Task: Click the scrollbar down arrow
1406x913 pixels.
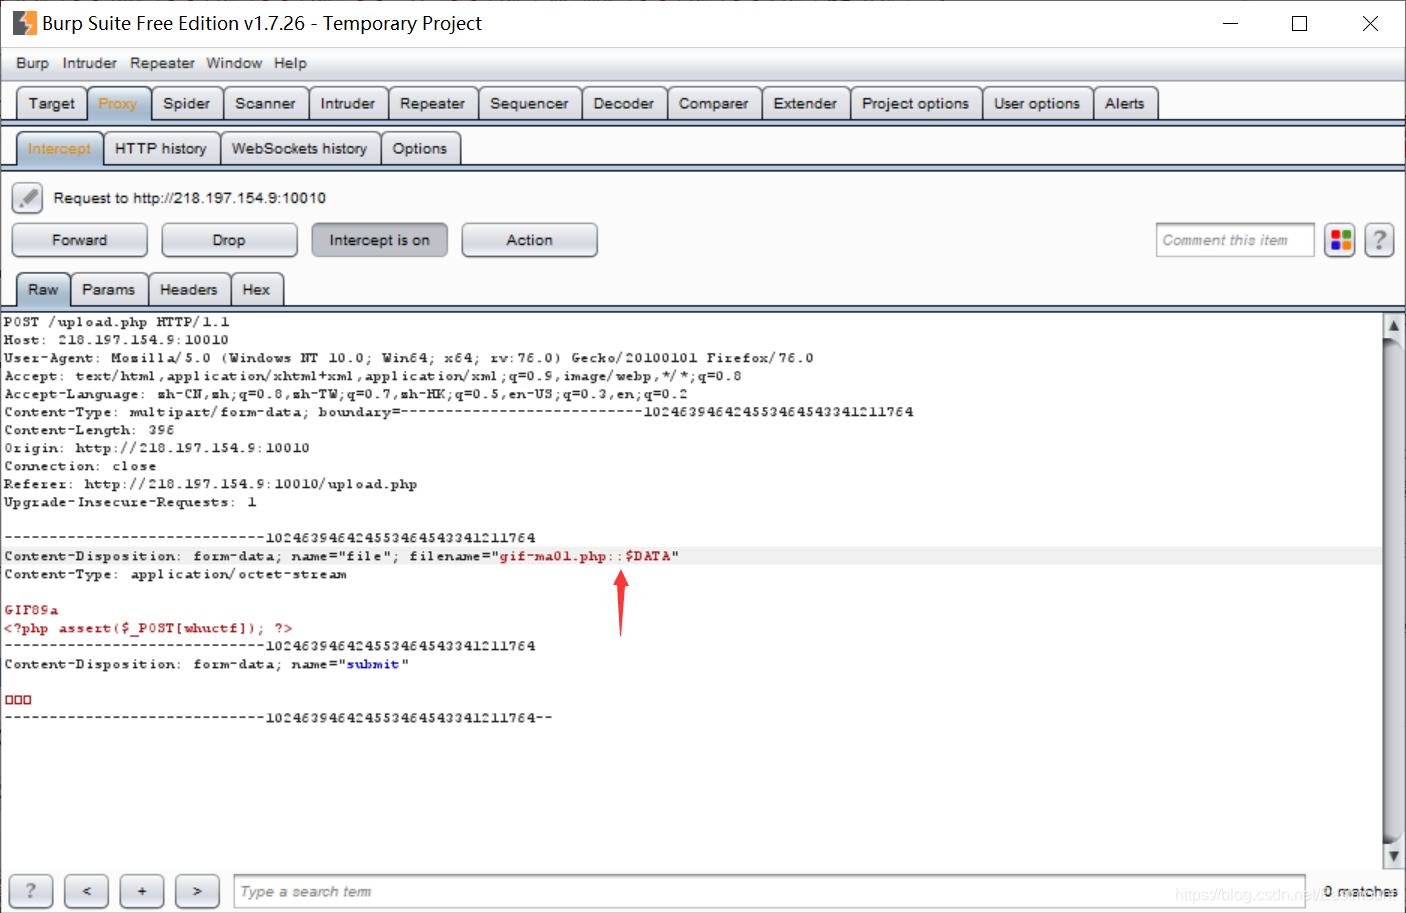Action: (1393, 857)
